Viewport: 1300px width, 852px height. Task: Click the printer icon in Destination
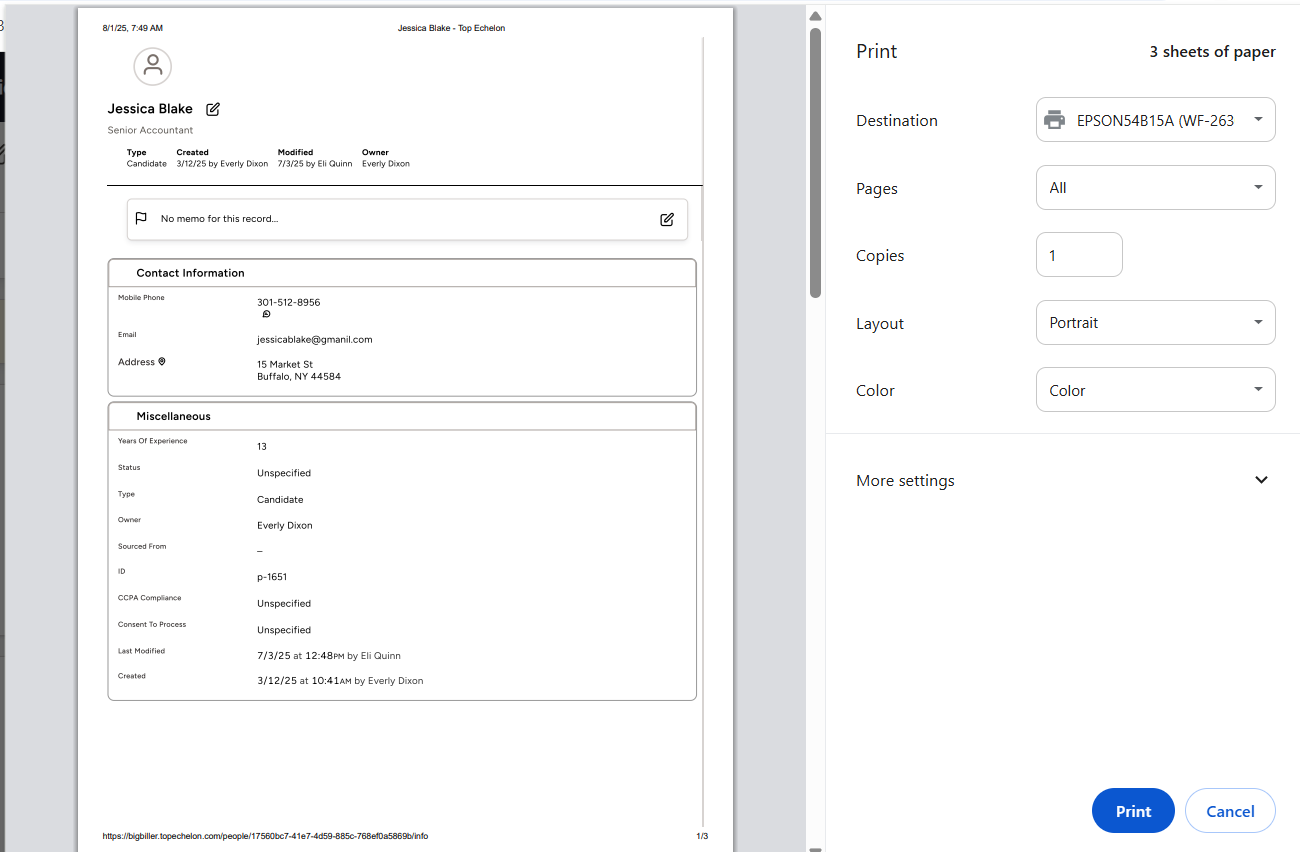point(1054,120)
